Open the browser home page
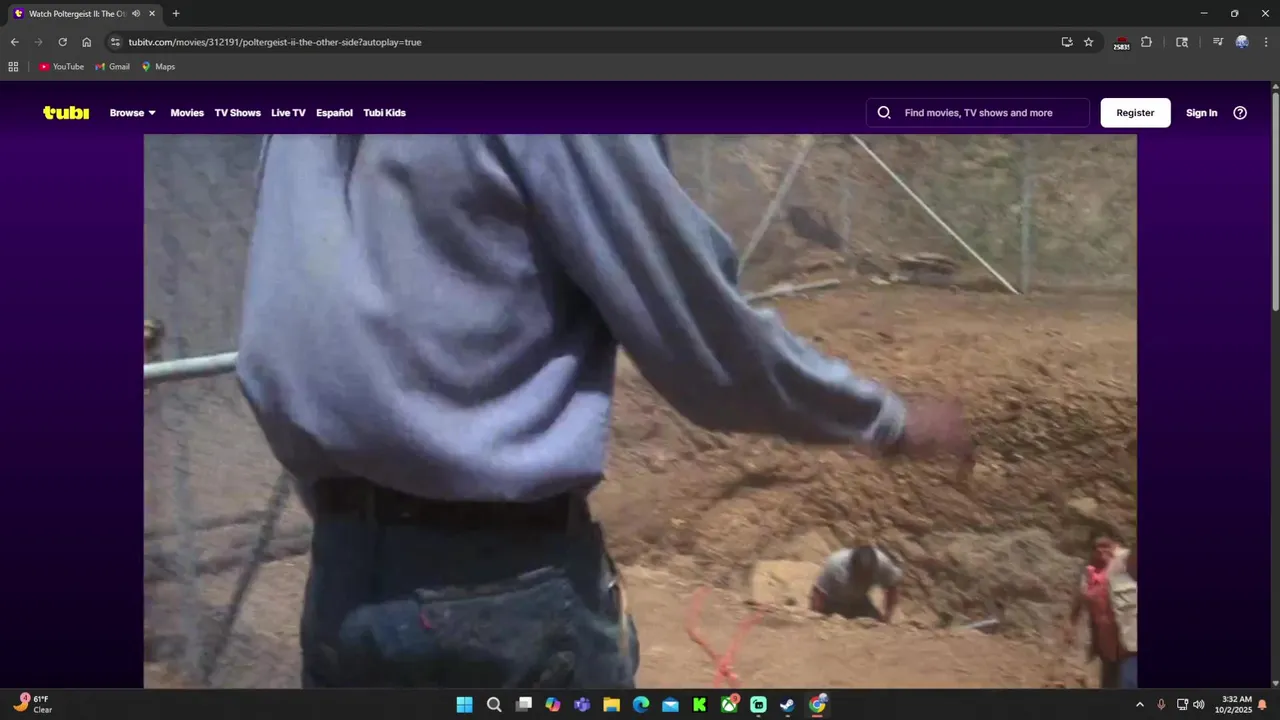This screenshot has width=1280, height=720. point(87,42)
